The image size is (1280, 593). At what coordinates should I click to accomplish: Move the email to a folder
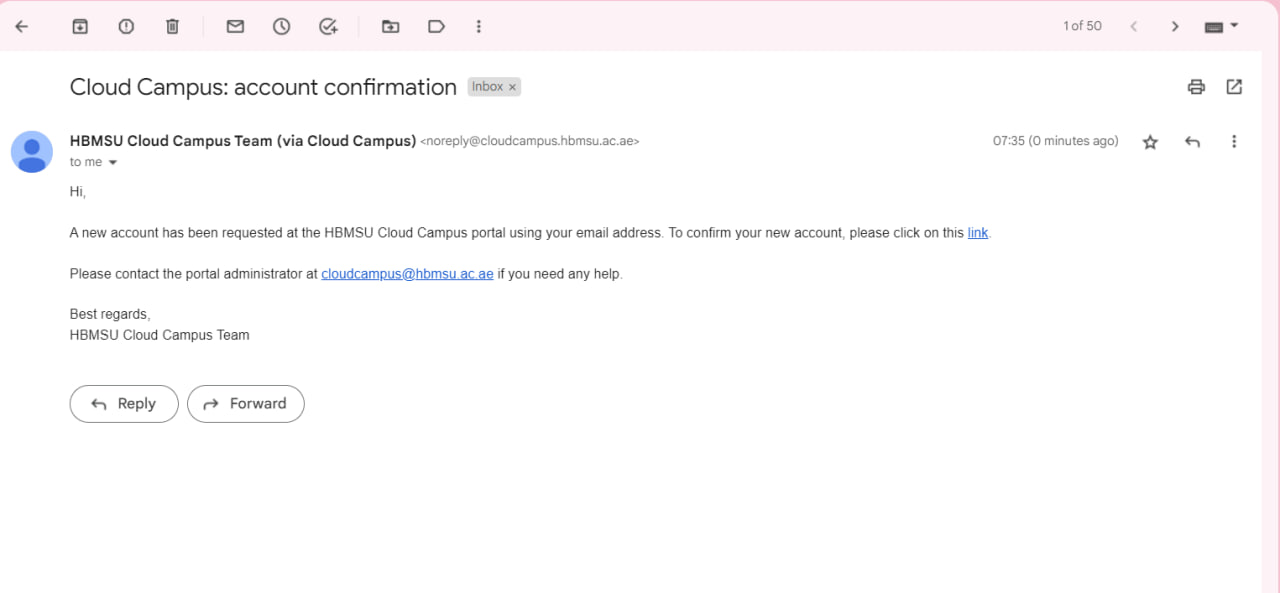click(390, 27)
